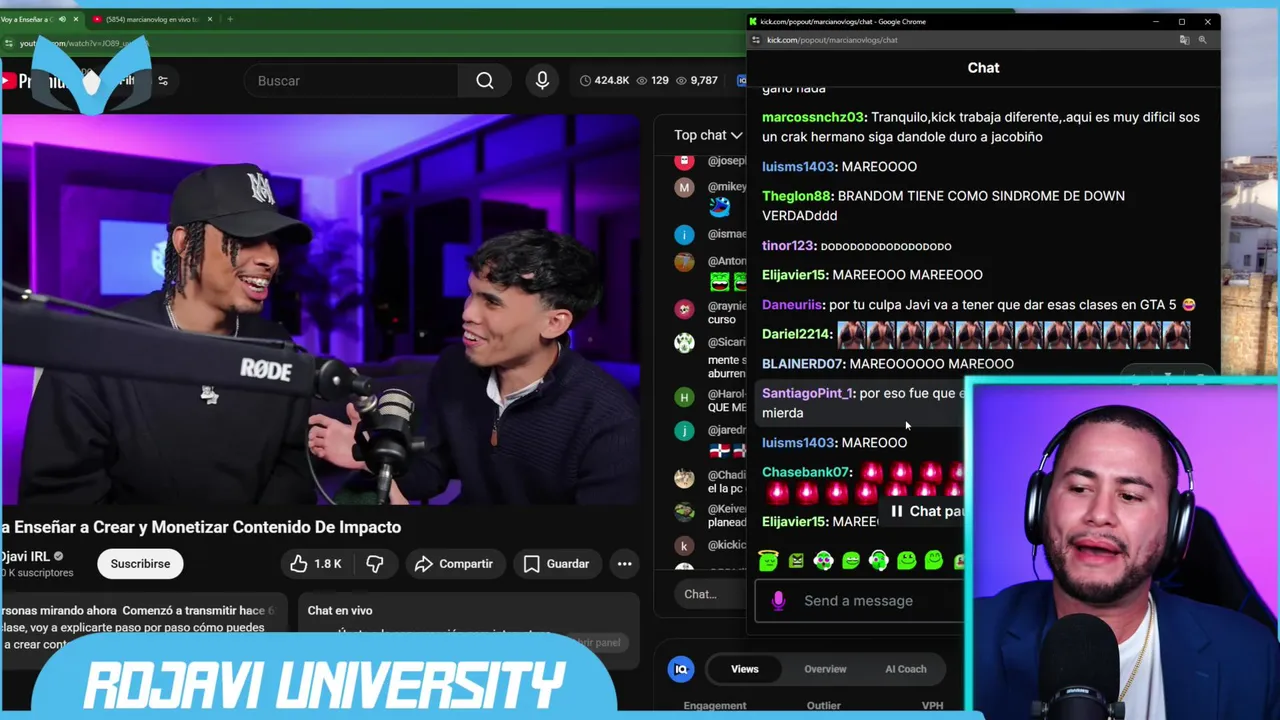The width and height of the screenshot is (1280, 720).
Task: Click the Engagement column label
Action: click(x=715, y=706)
